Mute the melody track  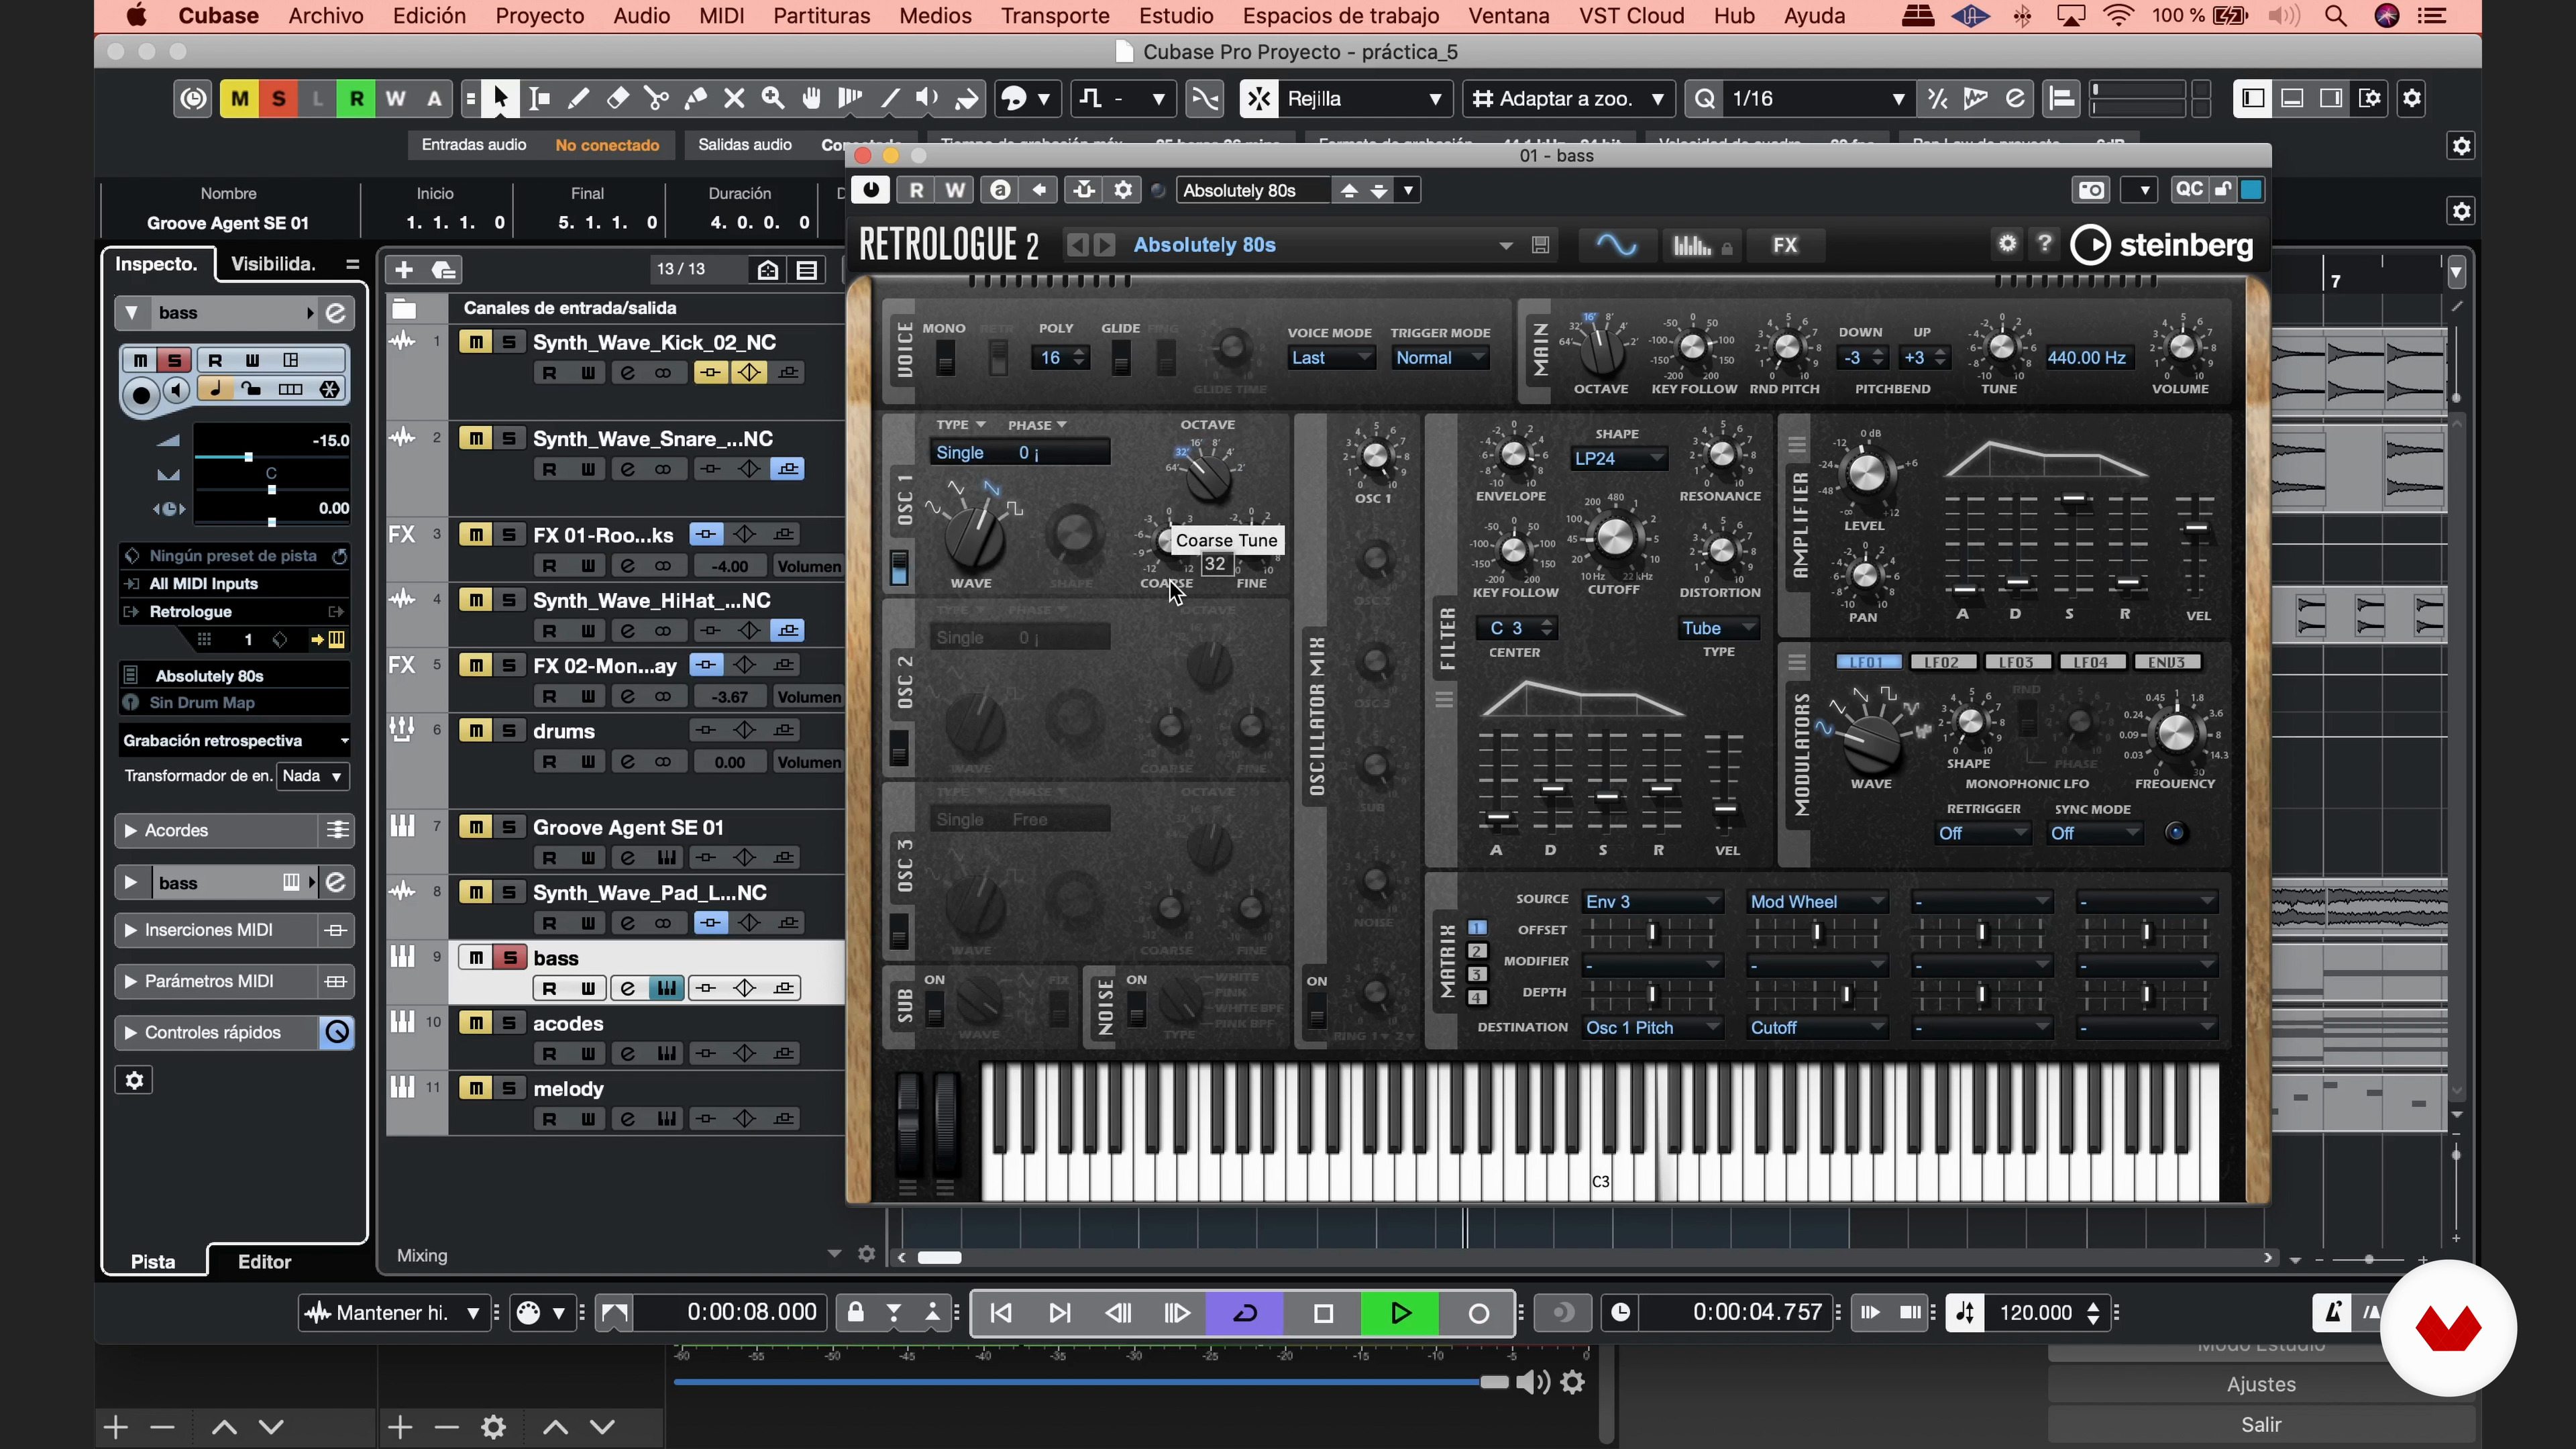[x=476, y=1088]
